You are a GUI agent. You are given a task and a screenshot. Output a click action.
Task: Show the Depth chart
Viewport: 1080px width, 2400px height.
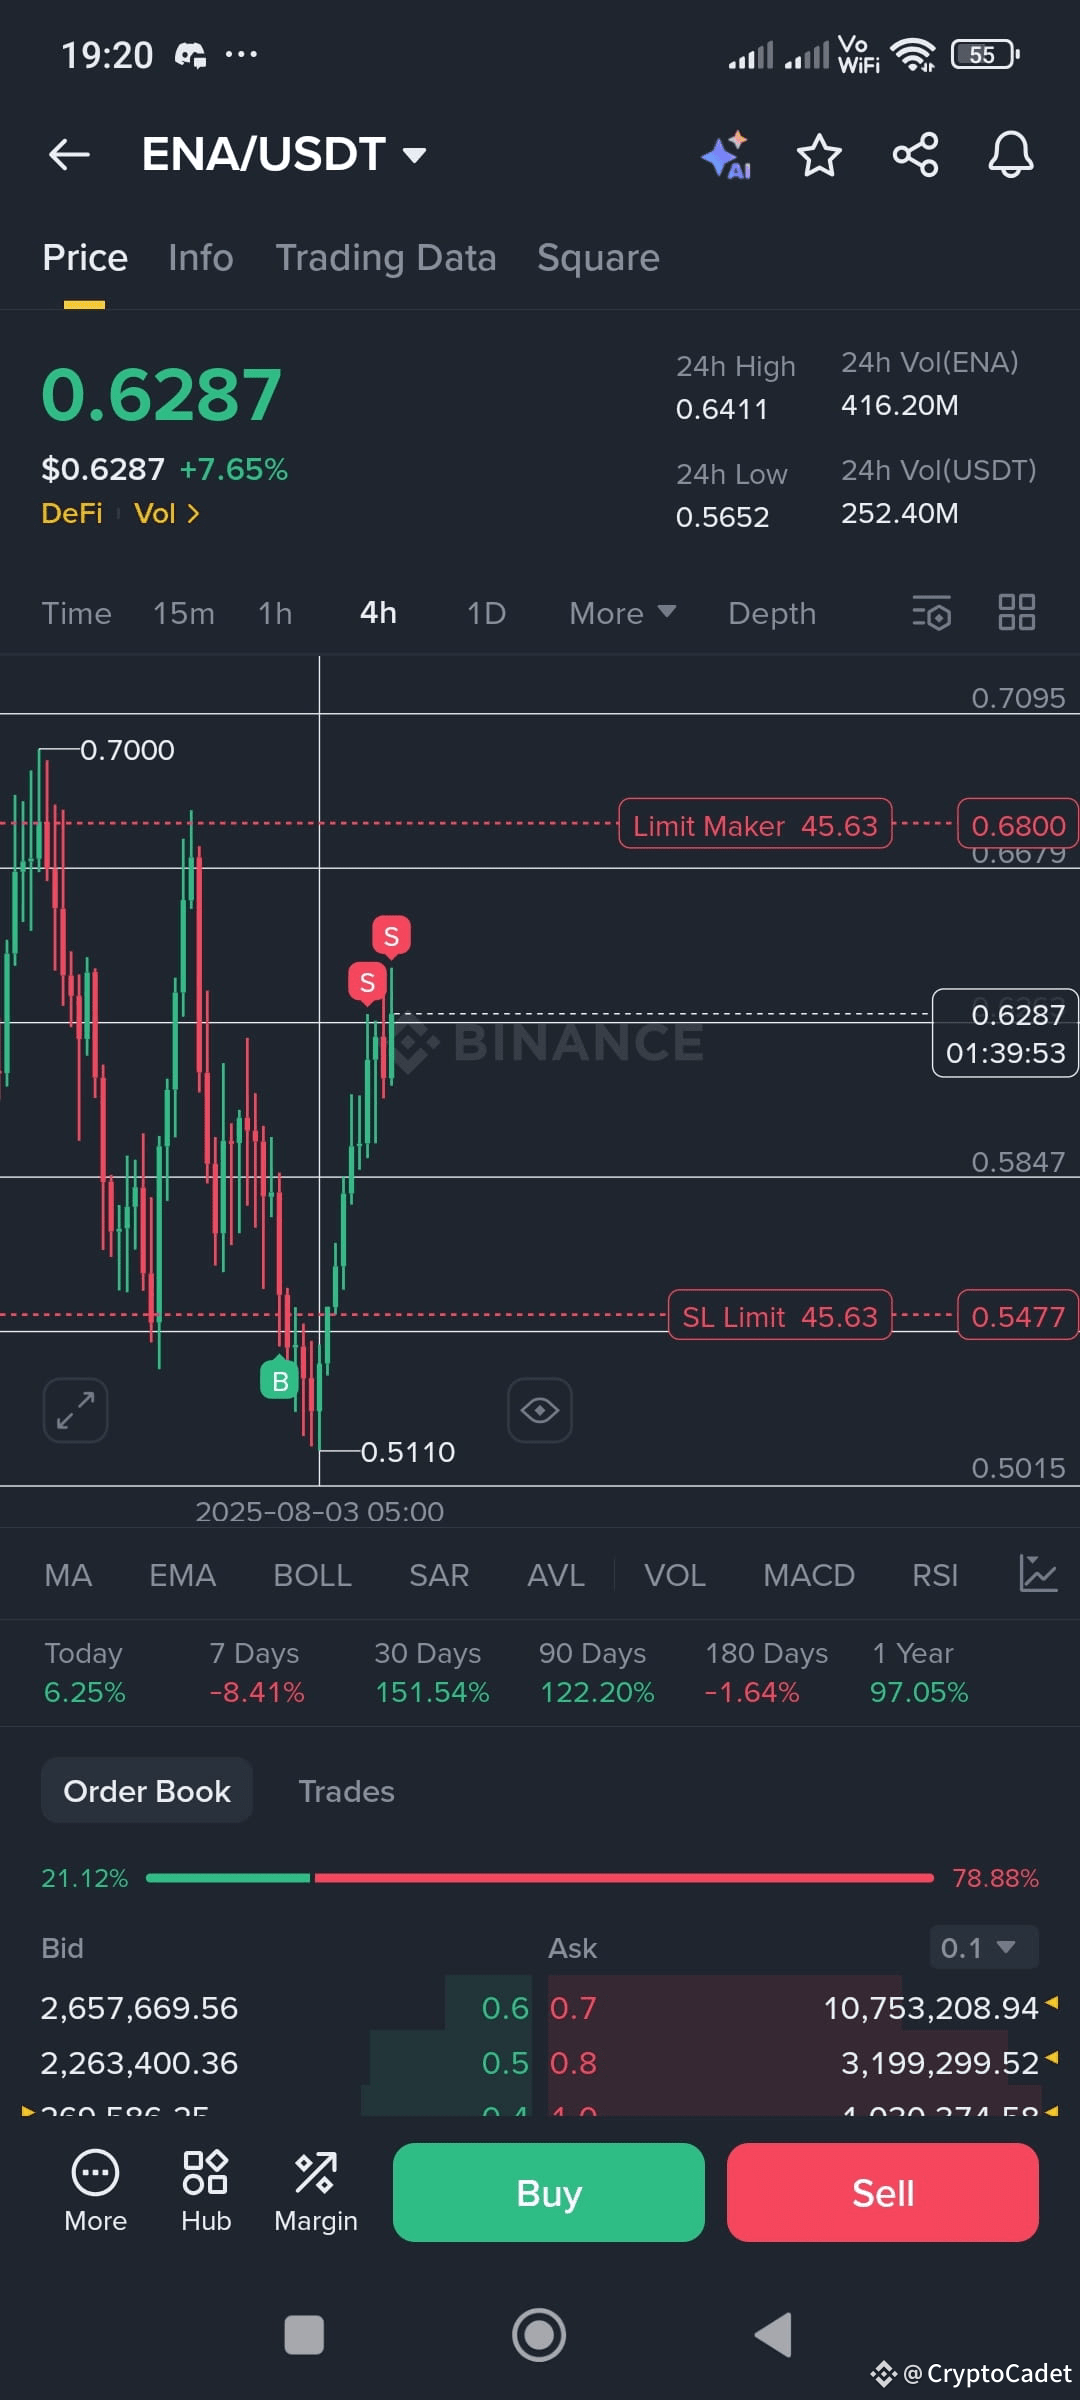click(x=772, y=613)
